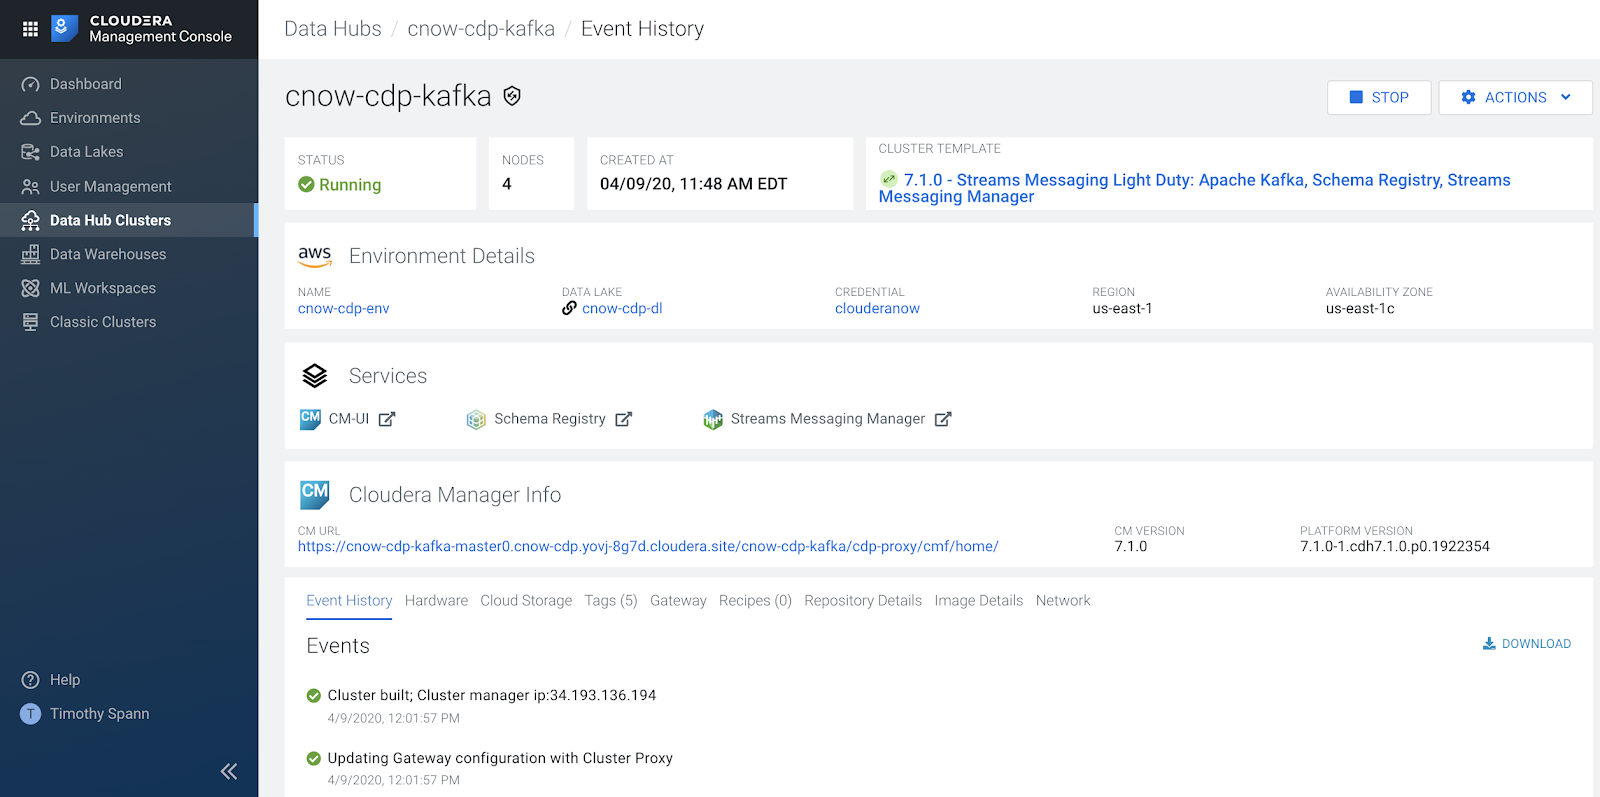The height and width of the screenshot is (797, 1600).
Task: Open Environments in sidebar
Action: (x=95, y=118)
